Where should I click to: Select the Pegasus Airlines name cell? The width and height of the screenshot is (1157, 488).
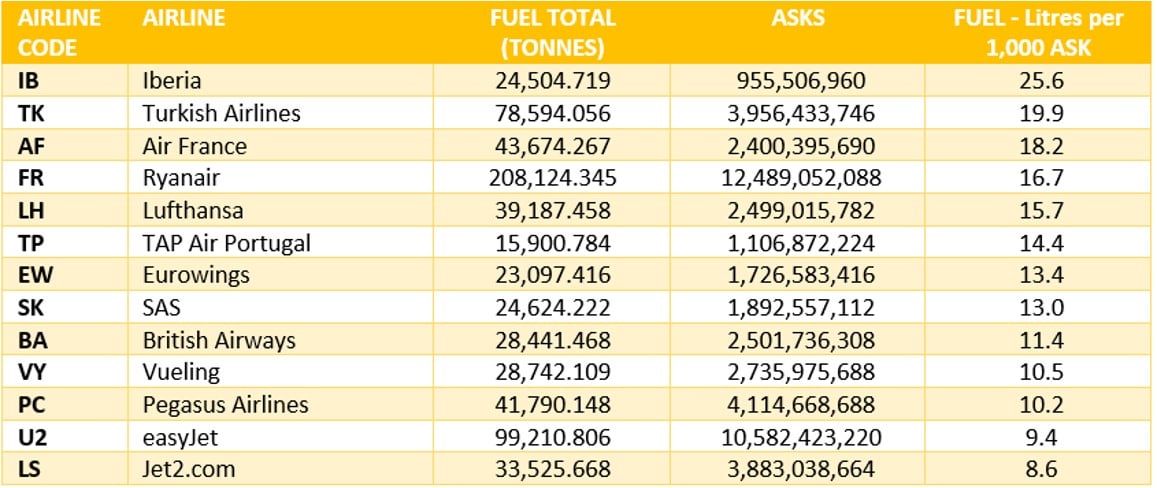pyautogui.click(x=225, y=406)
